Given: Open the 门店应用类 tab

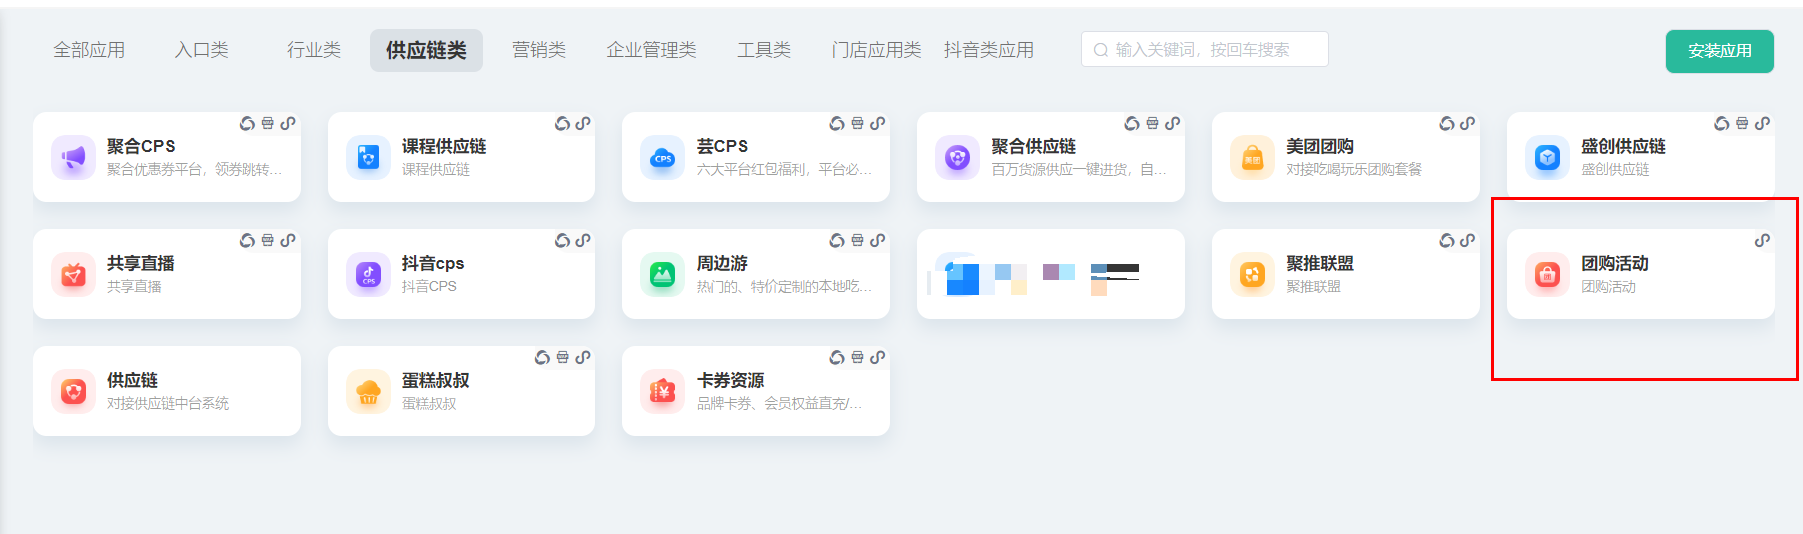Looking at the screenshot, I should [876, 50].
